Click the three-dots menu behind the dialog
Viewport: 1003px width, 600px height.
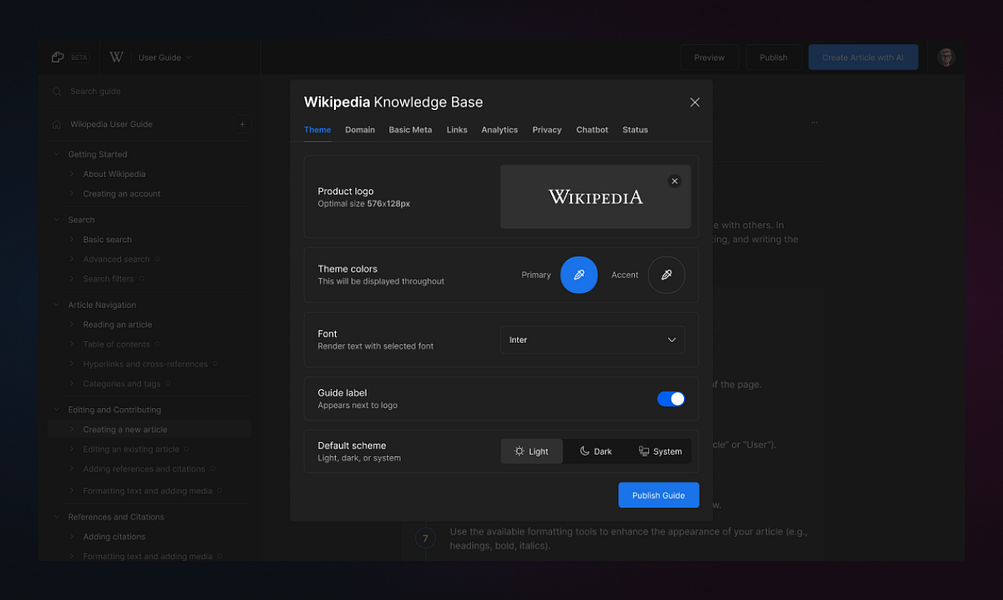coord(814,122)
